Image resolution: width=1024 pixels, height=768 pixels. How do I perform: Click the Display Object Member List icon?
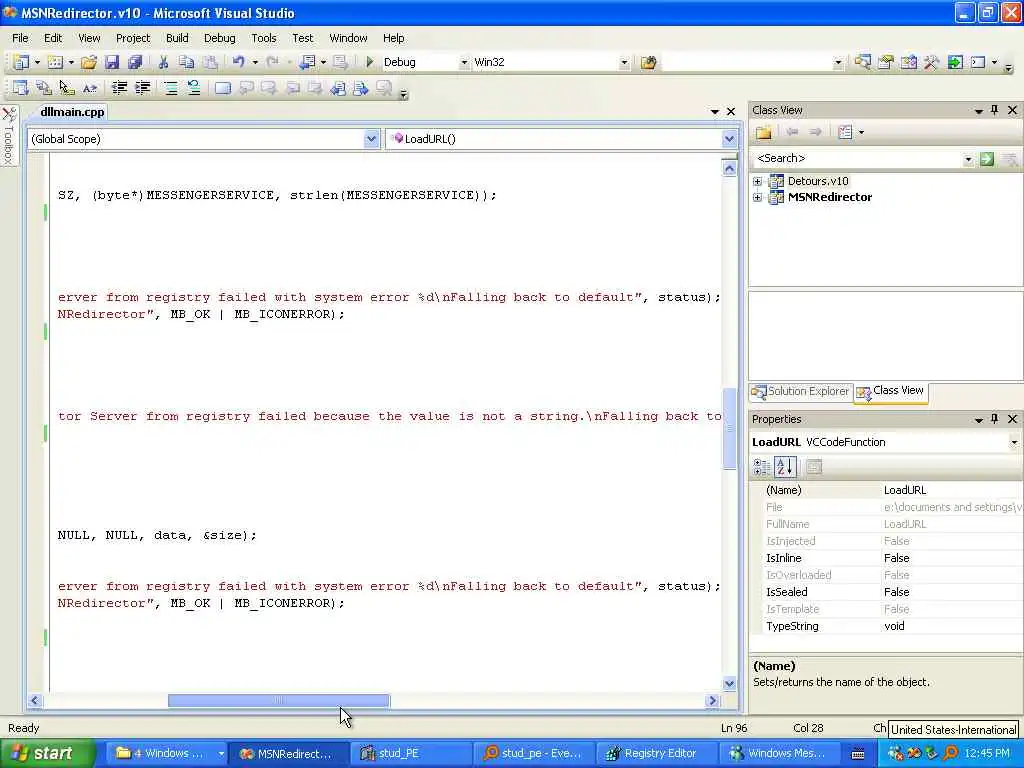point(21,88)
